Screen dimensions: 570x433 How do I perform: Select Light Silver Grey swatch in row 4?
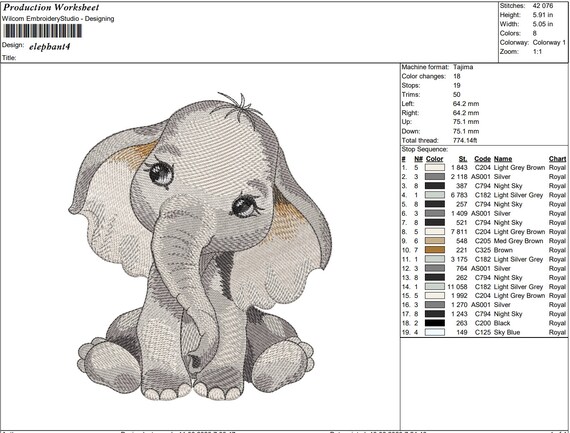[x=435, y=195]
